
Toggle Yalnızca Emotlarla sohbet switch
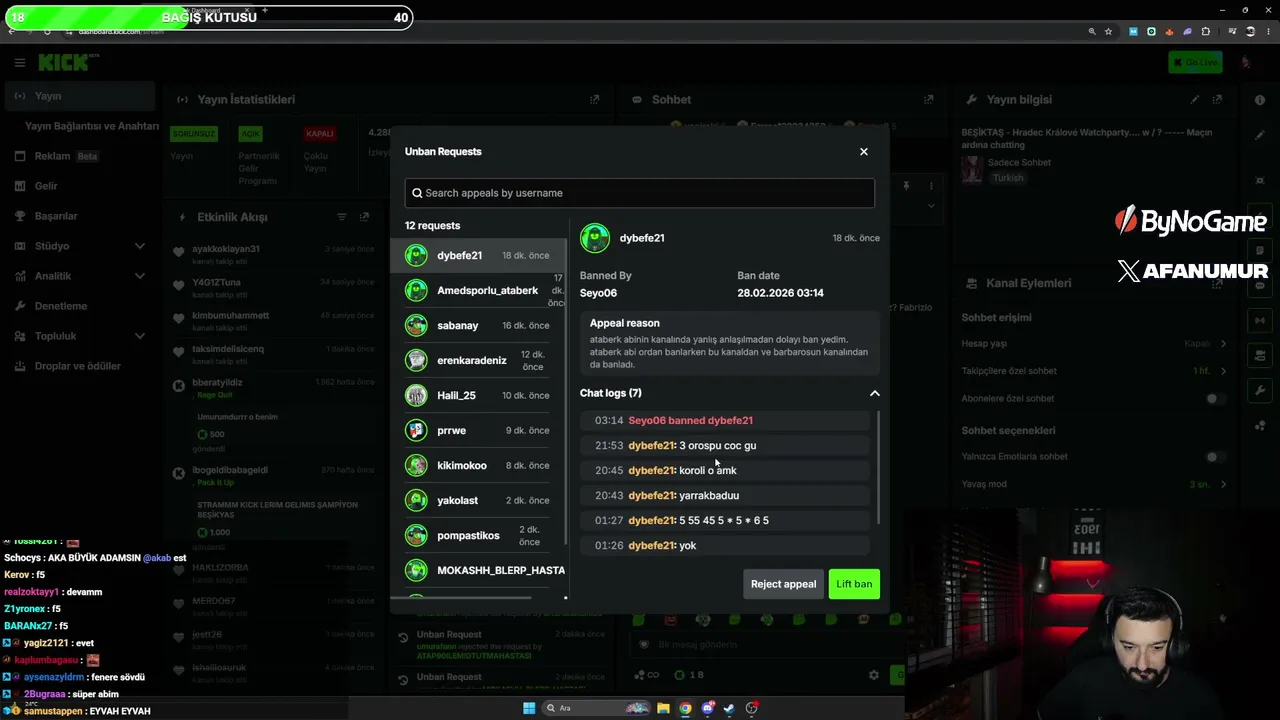point(1215,457)
